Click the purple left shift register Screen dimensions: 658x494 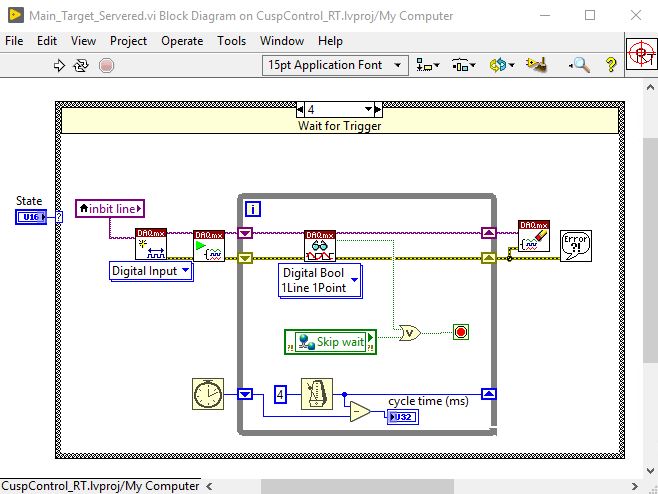(245, 233)
